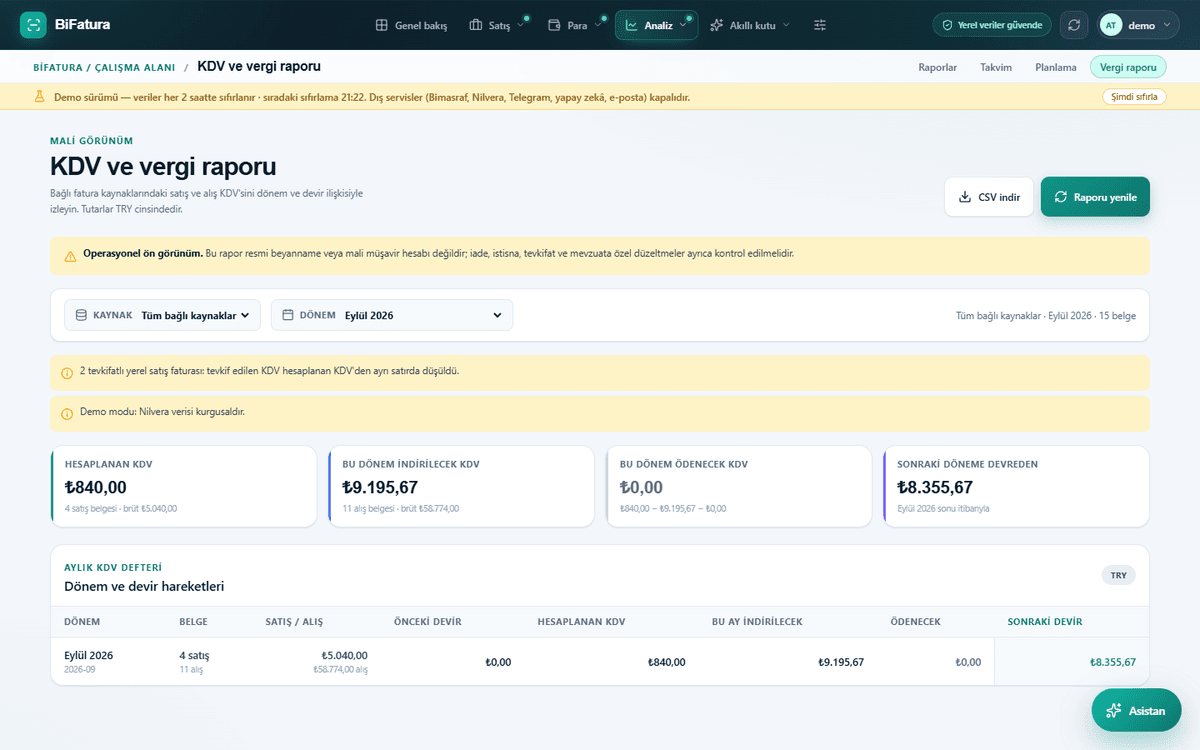Download the report with CSV indir
Viewport: 1200px width, 750px height.
click(x=989, y=197)
